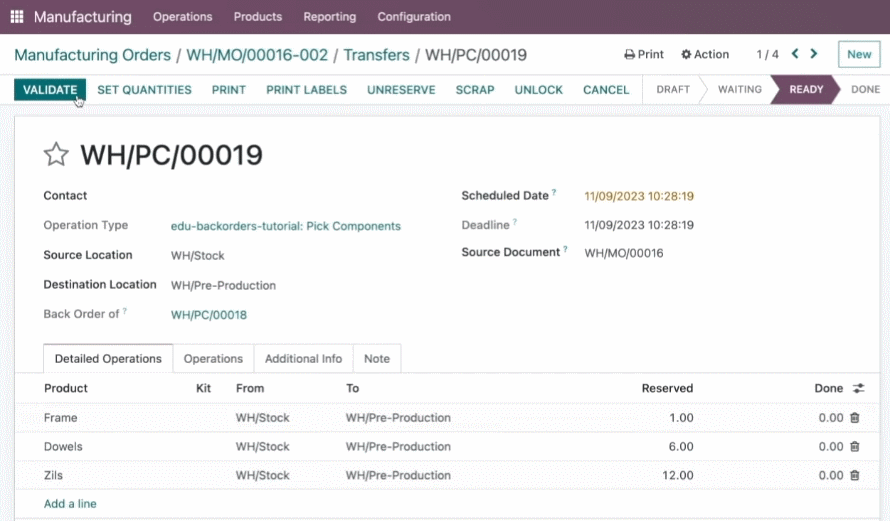Select the WAITING status stage
This screenshot has width=890, height=521.
[740, 90]
